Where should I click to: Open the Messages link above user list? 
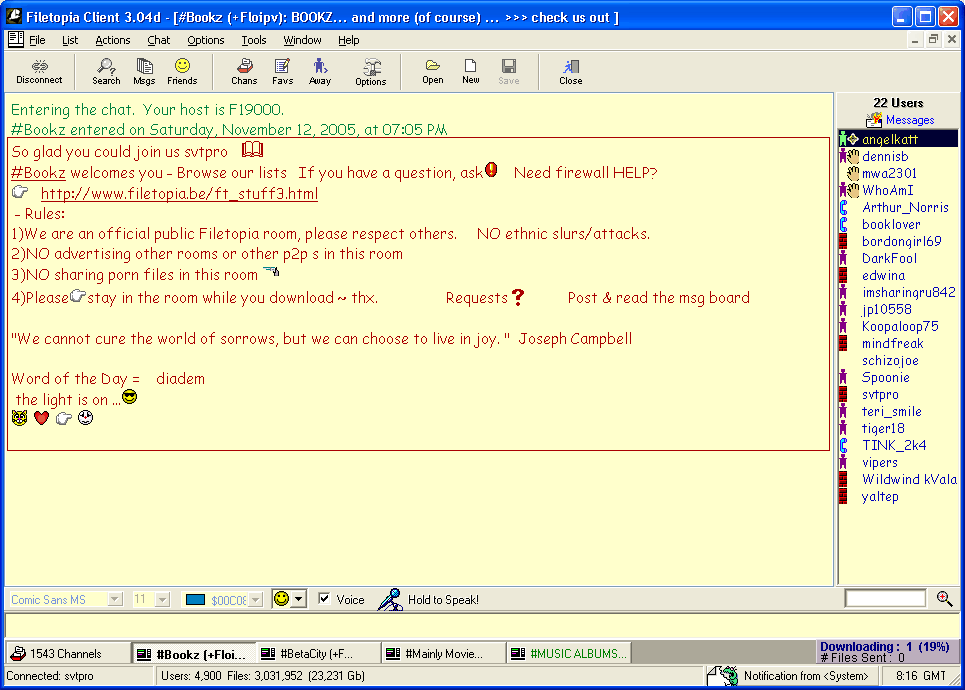click(909, 120)
